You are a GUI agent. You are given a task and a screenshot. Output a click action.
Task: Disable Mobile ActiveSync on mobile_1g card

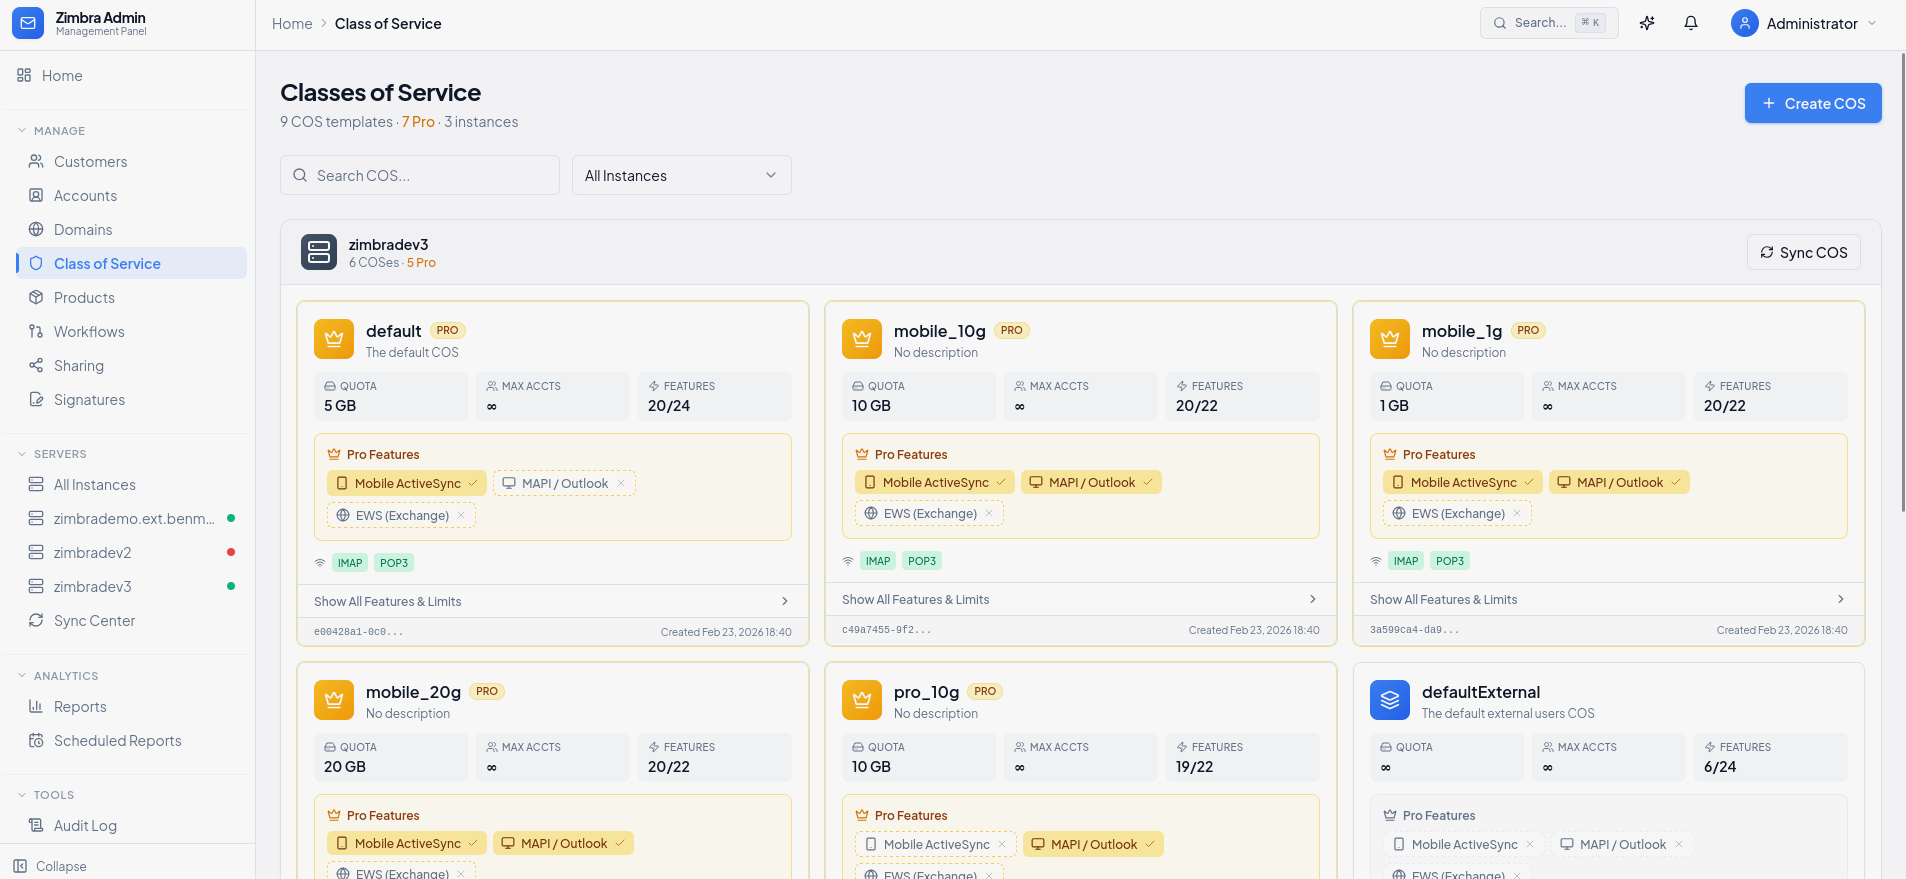1462,483
